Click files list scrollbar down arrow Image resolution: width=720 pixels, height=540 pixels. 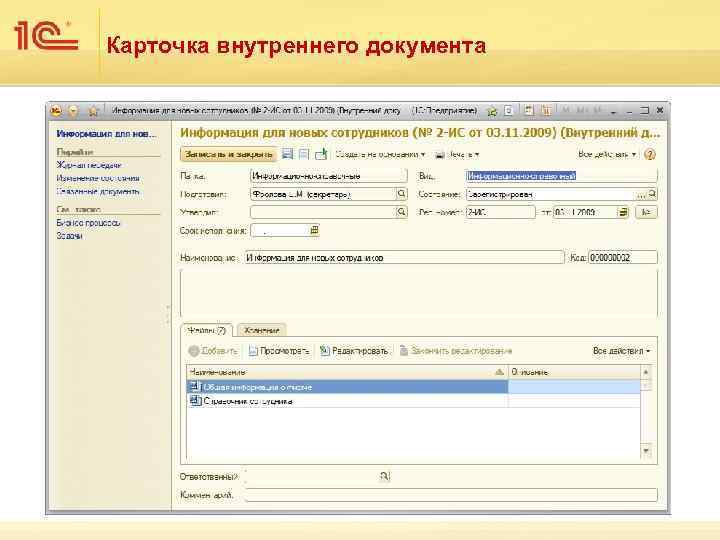tap(646, 451)
